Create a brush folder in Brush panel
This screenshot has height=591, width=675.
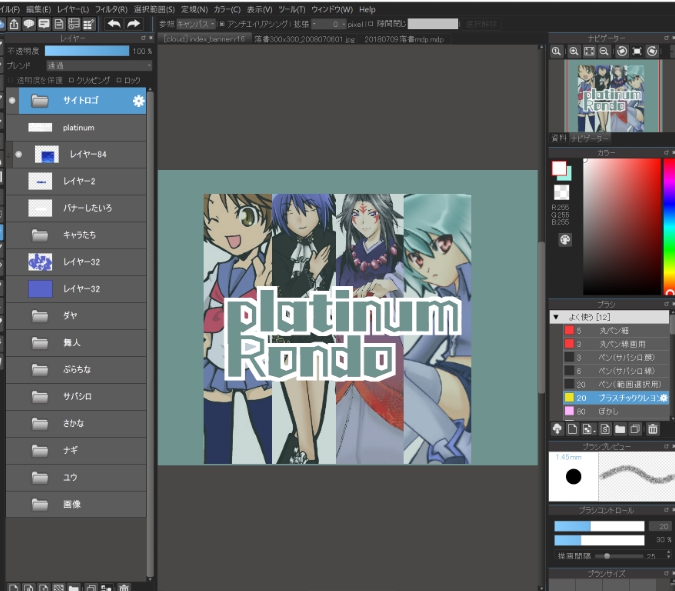pos(620,429)
